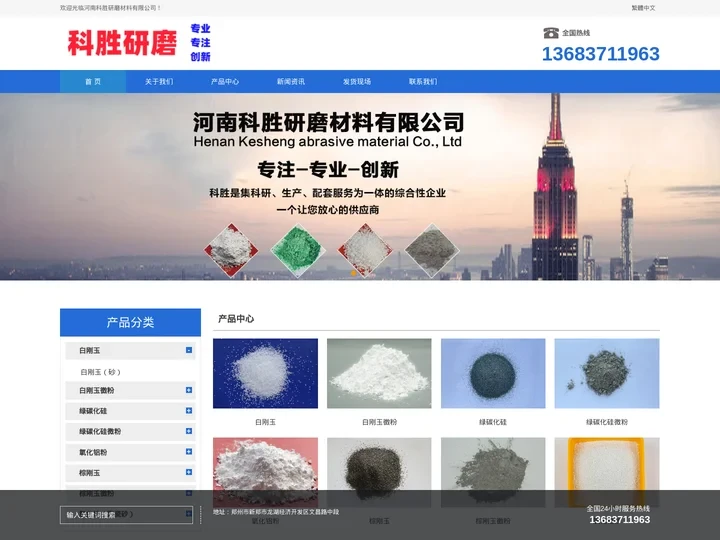Select the 白刚玉（砂） subcategory
This screenshot has width=720, height=540.
101,372
